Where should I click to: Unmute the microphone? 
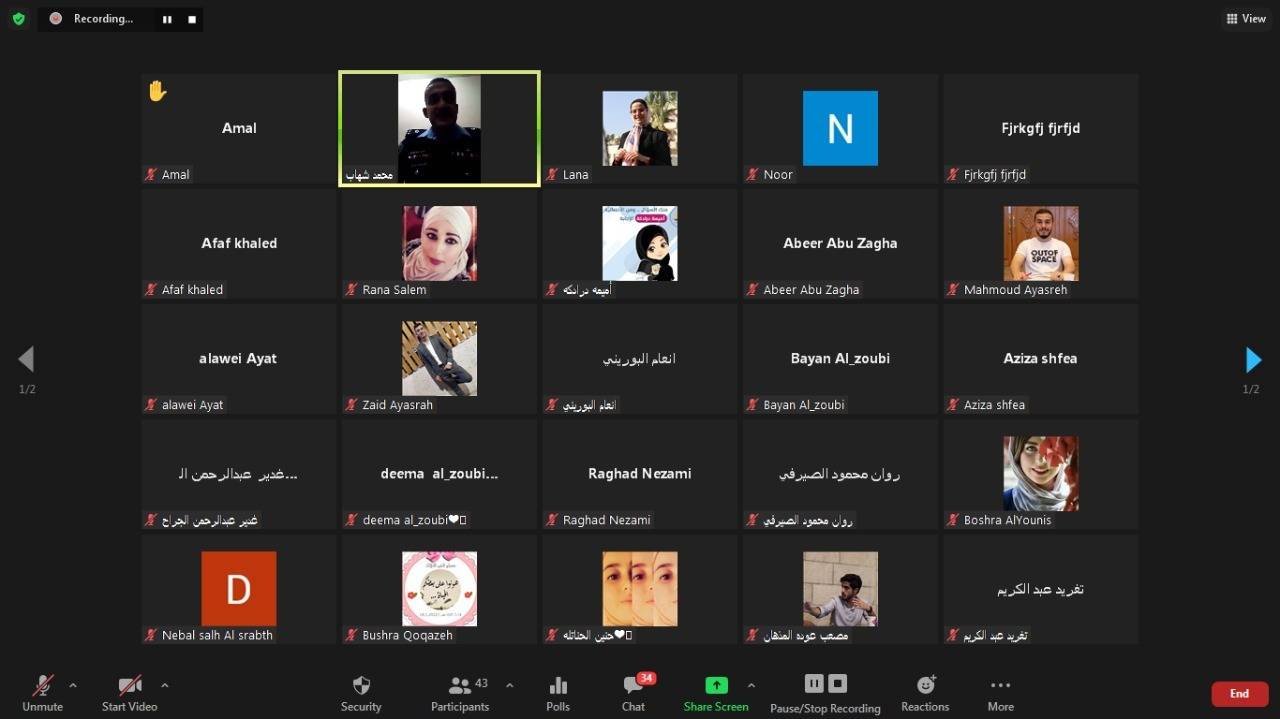point(43,693)
